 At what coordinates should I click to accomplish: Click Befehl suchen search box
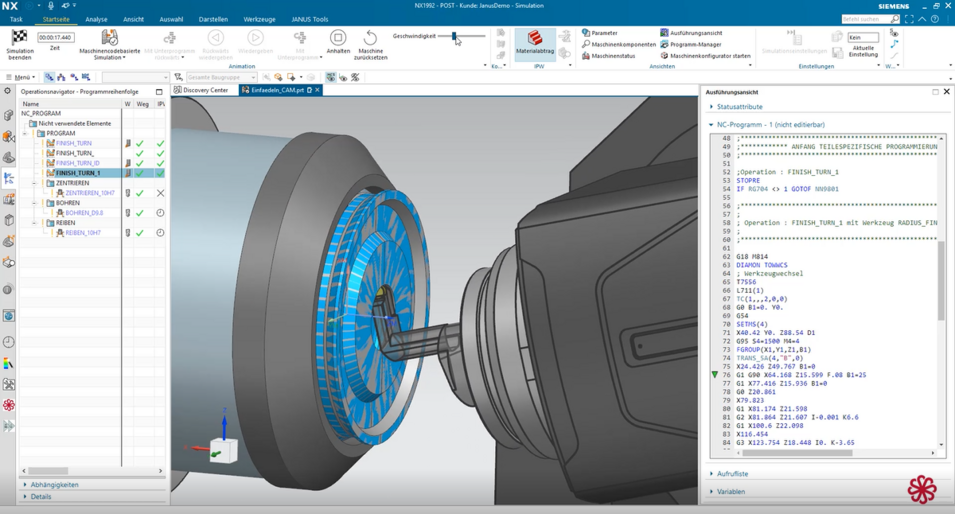click(x=870, y=19)
